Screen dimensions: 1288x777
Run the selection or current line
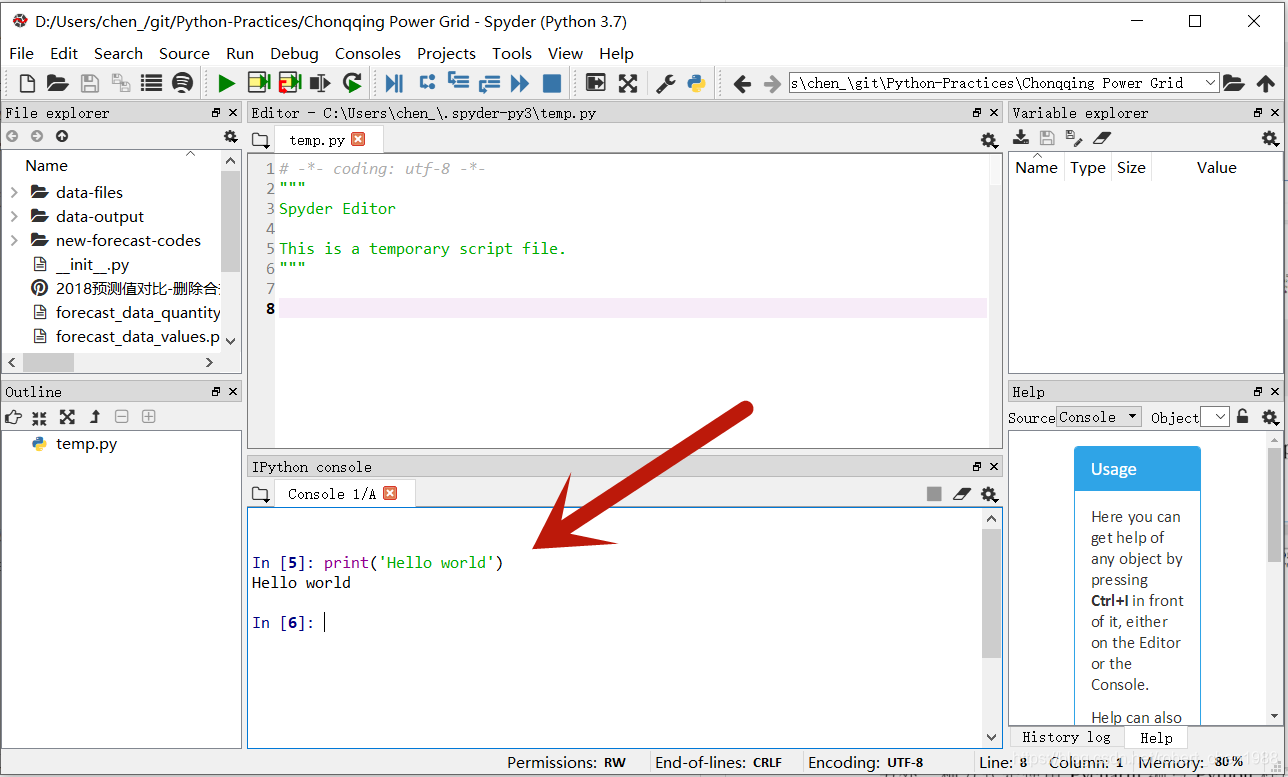320,83
